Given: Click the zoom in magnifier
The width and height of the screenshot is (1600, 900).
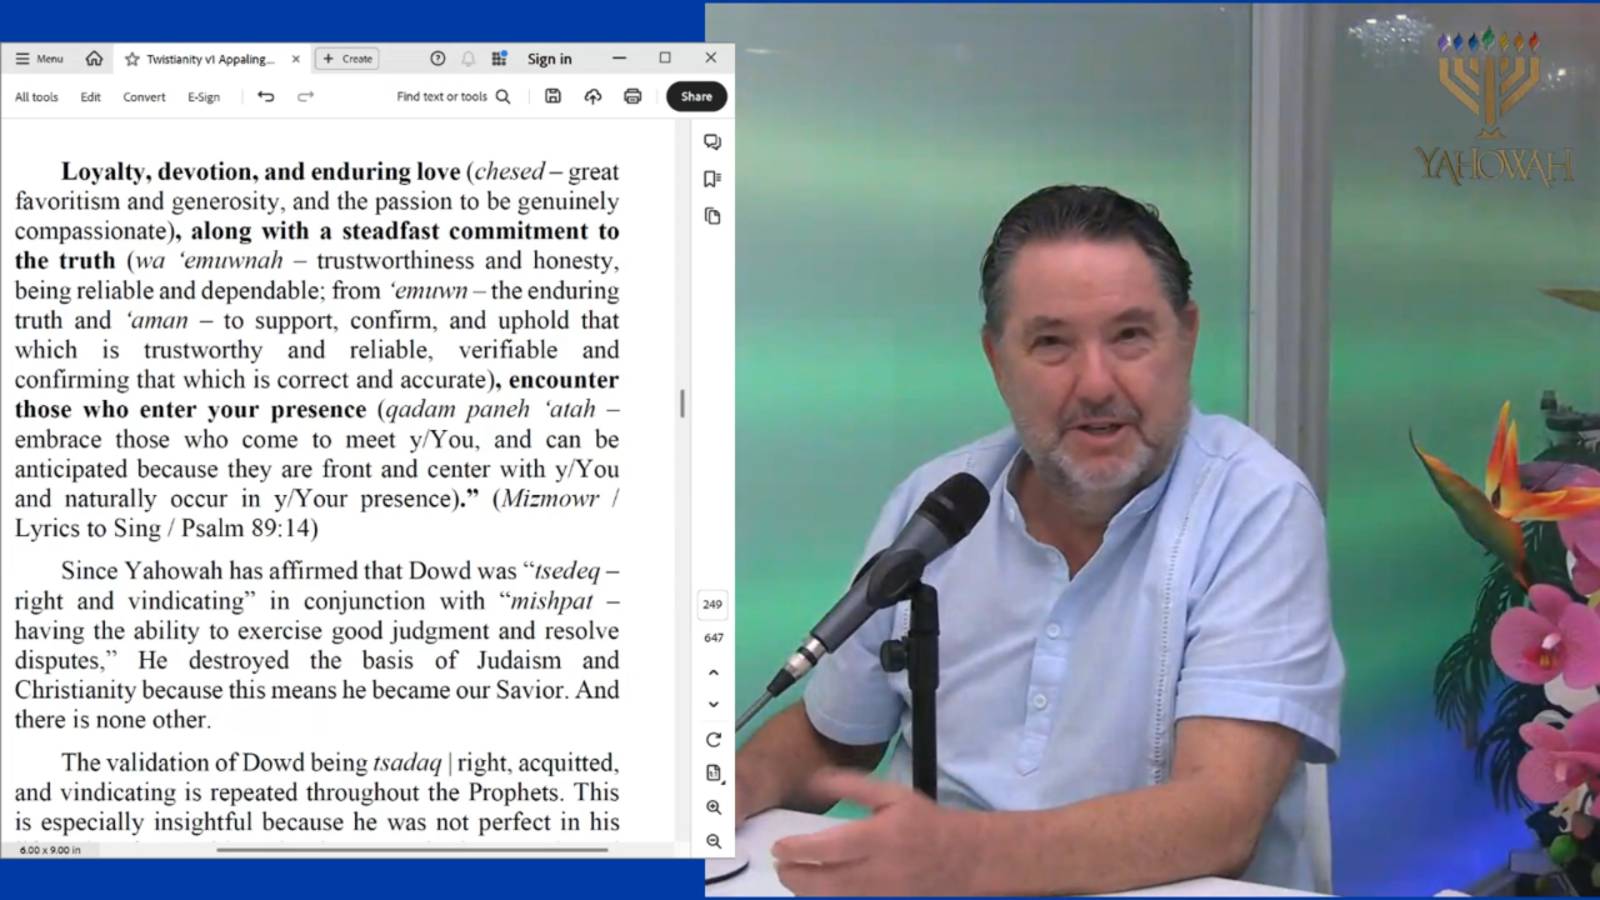Looking at the screenshot, I should 713,807.
